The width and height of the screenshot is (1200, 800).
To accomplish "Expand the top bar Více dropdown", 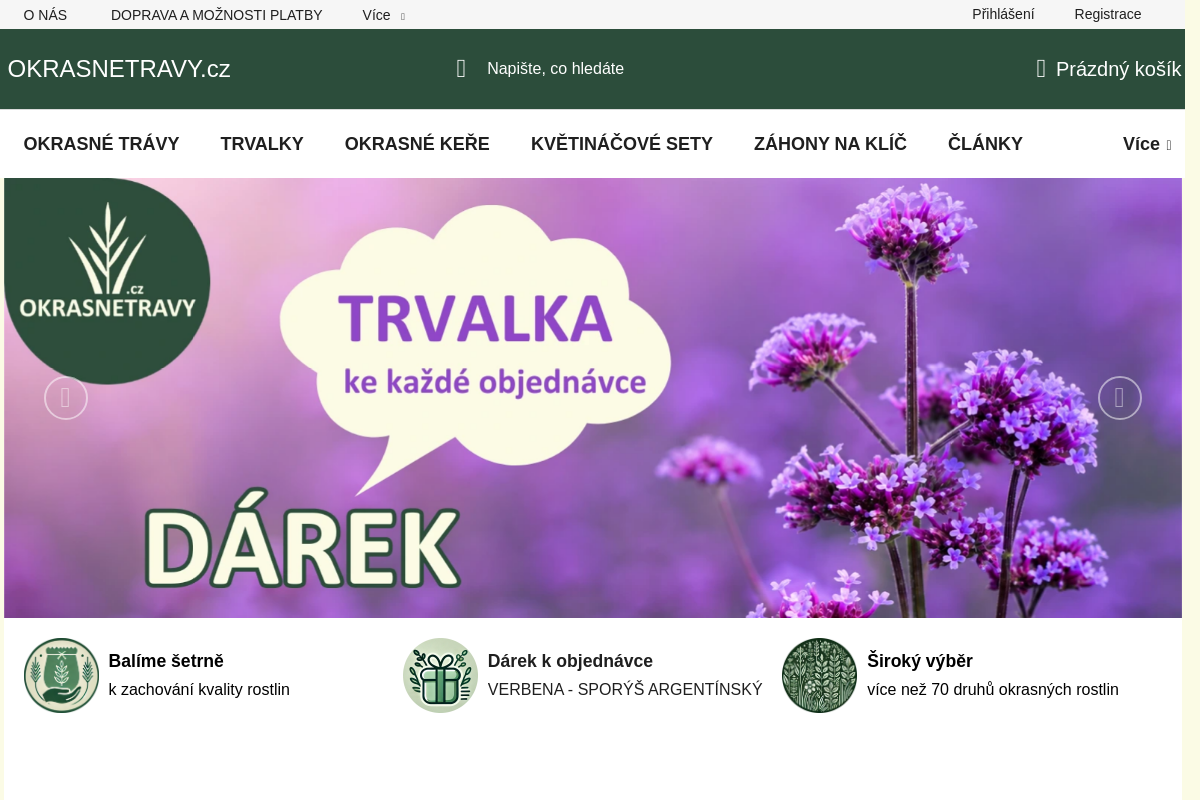I will pyautogui.click(x=384, y=15).
